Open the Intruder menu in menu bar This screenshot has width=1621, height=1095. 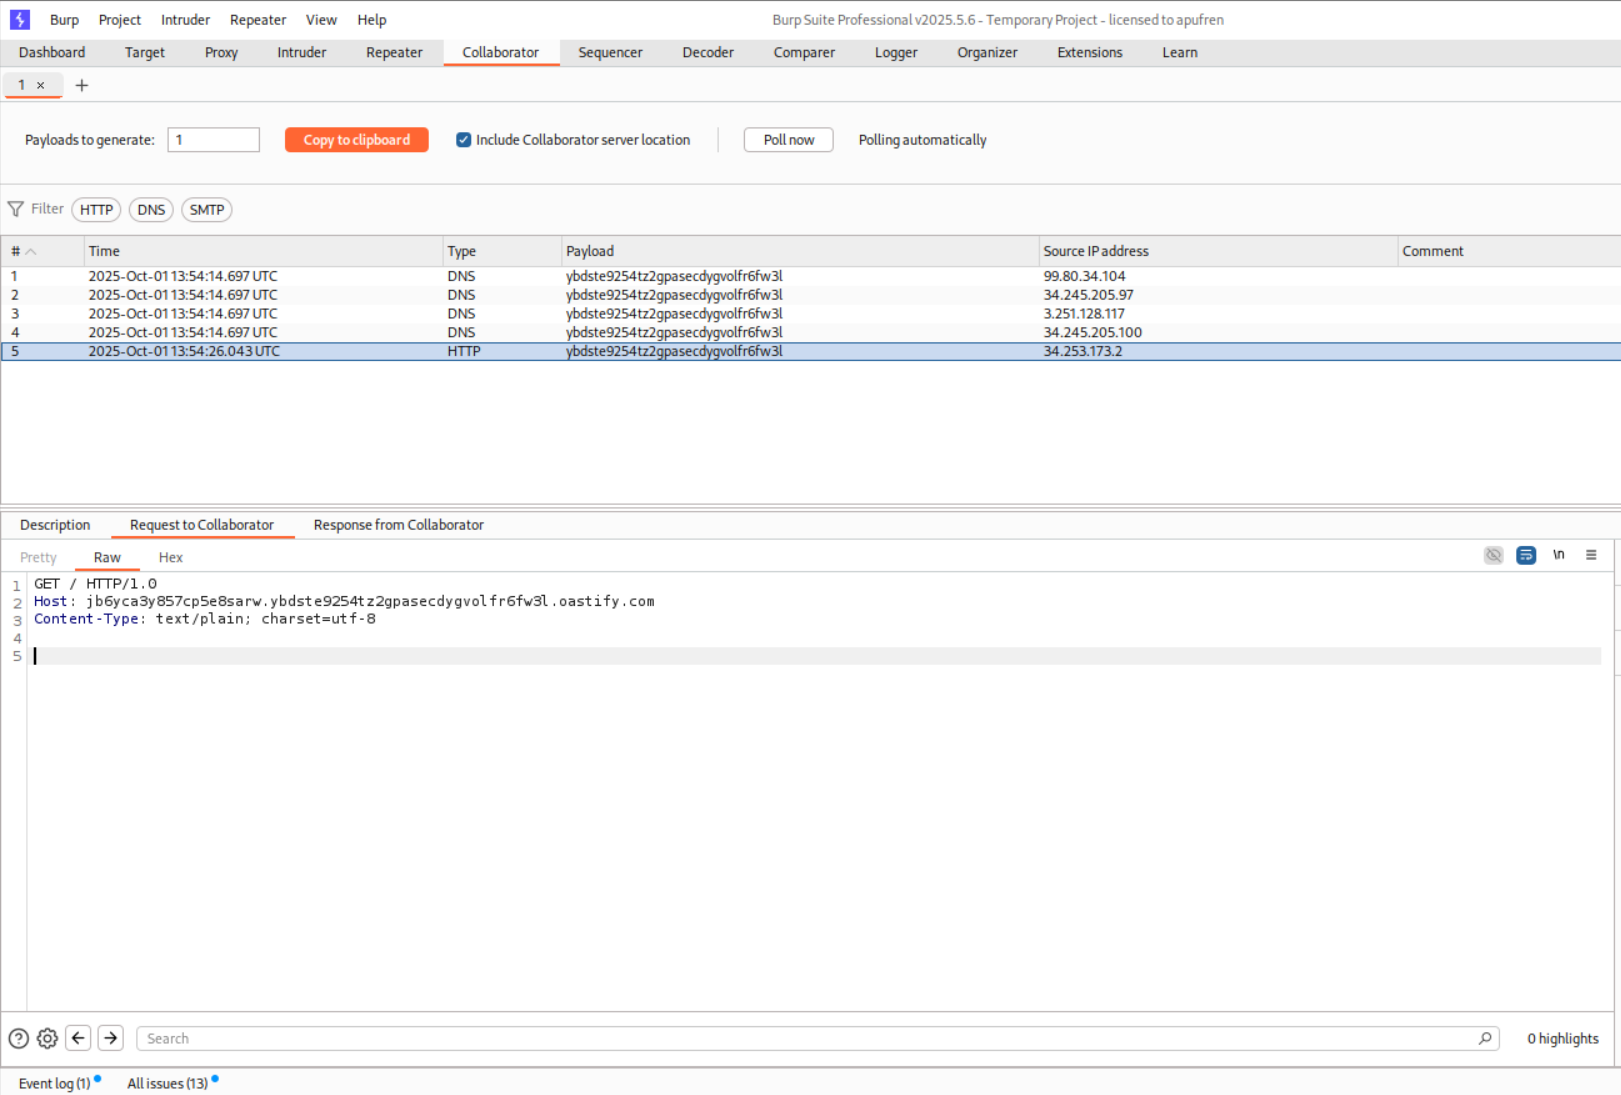point(185,19)
